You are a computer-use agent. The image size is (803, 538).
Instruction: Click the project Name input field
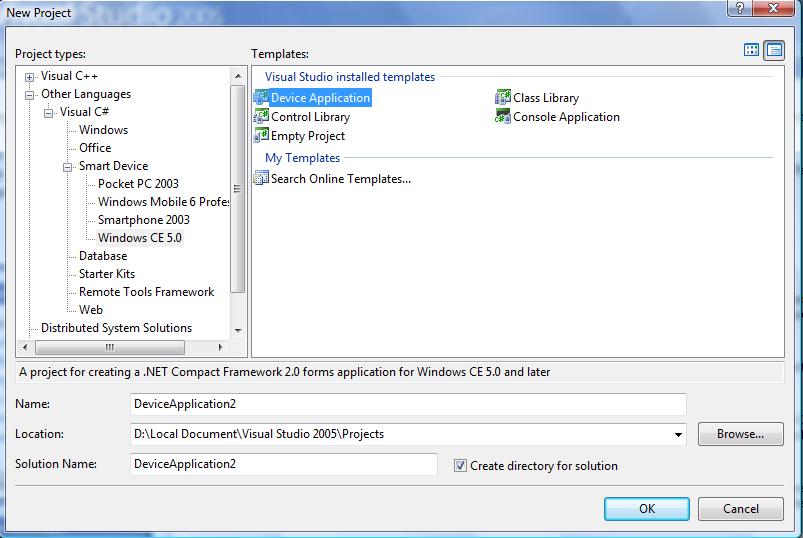(x=408, y=404)
